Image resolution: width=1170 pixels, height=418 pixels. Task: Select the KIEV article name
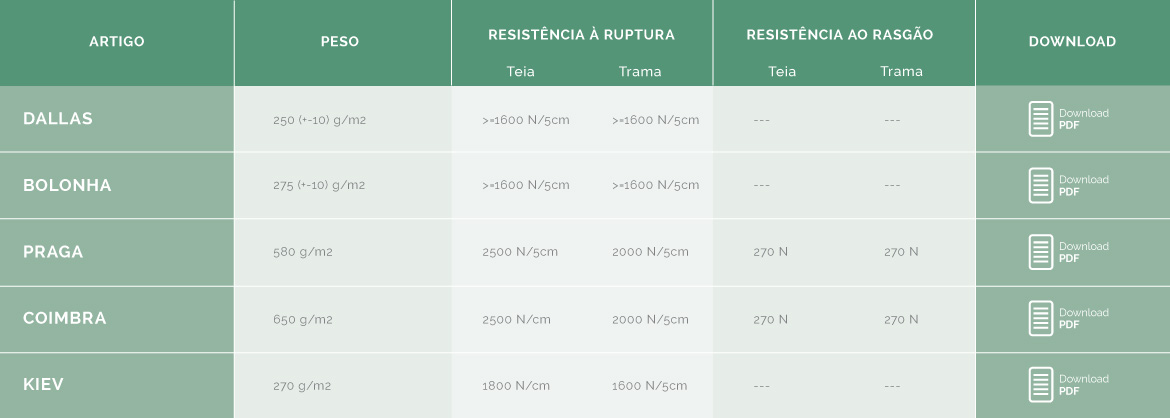tap(43, 384)
